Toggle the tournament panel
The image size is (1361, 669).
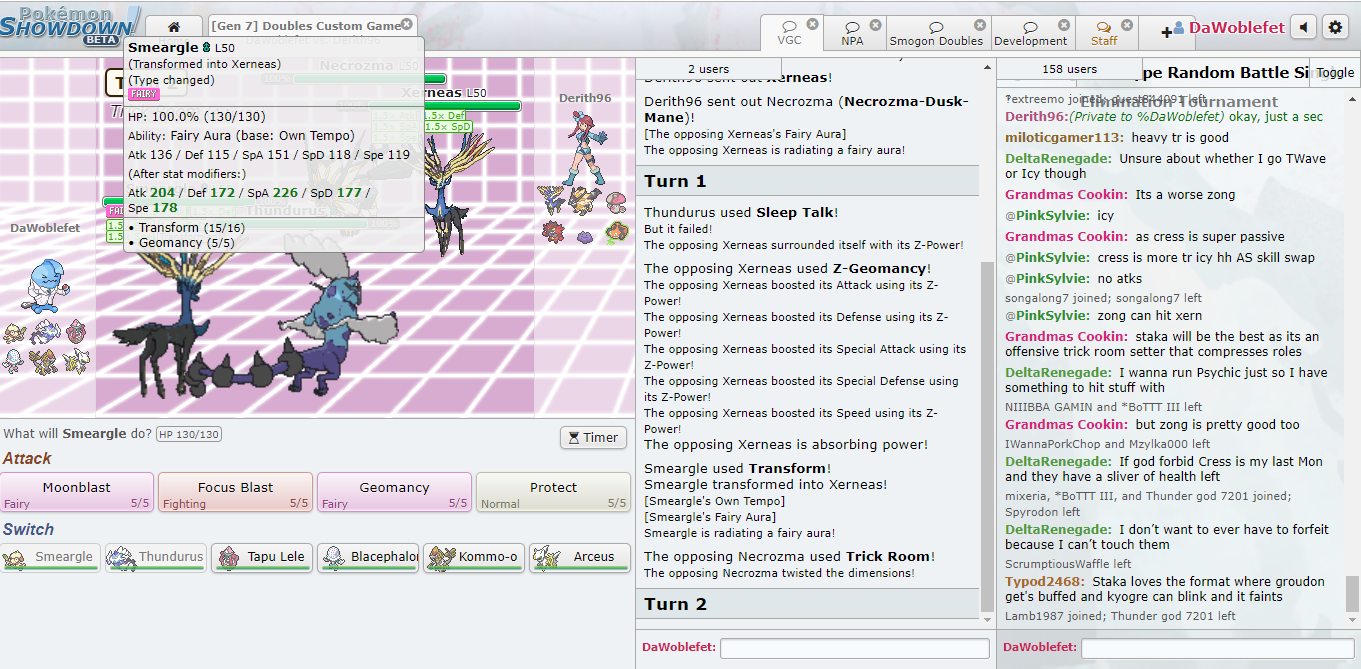click(1335, 72)
